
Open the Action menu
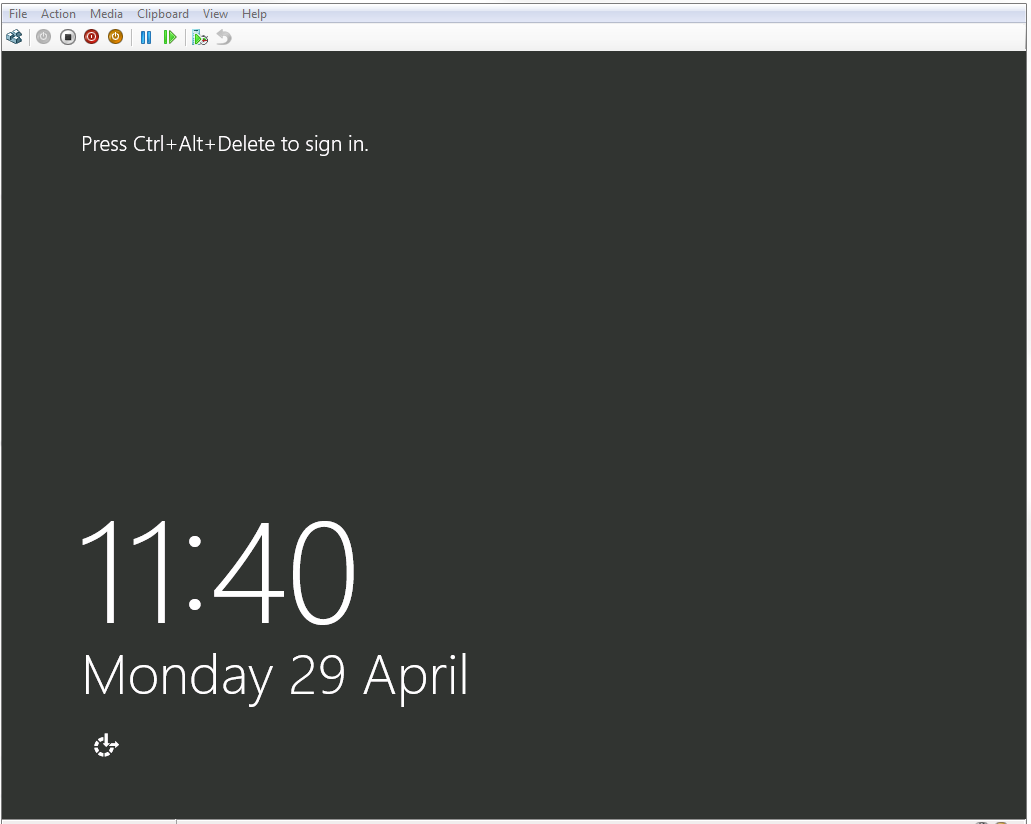click(x=58, y=14)
